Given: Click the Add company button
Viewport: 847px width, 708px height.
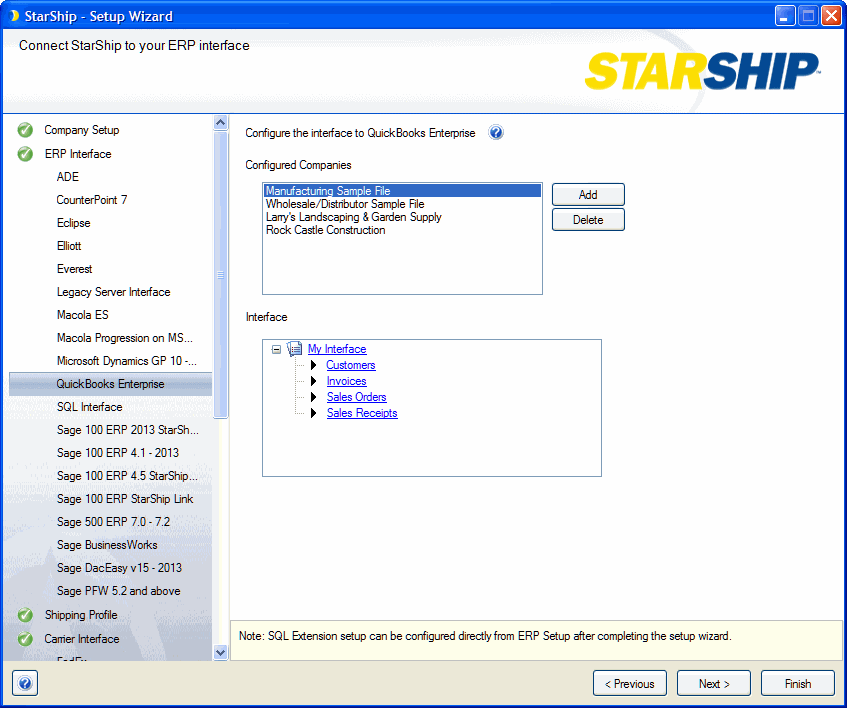Looking at the screenshot, I should pyautogui.click(x=588, y=194).
